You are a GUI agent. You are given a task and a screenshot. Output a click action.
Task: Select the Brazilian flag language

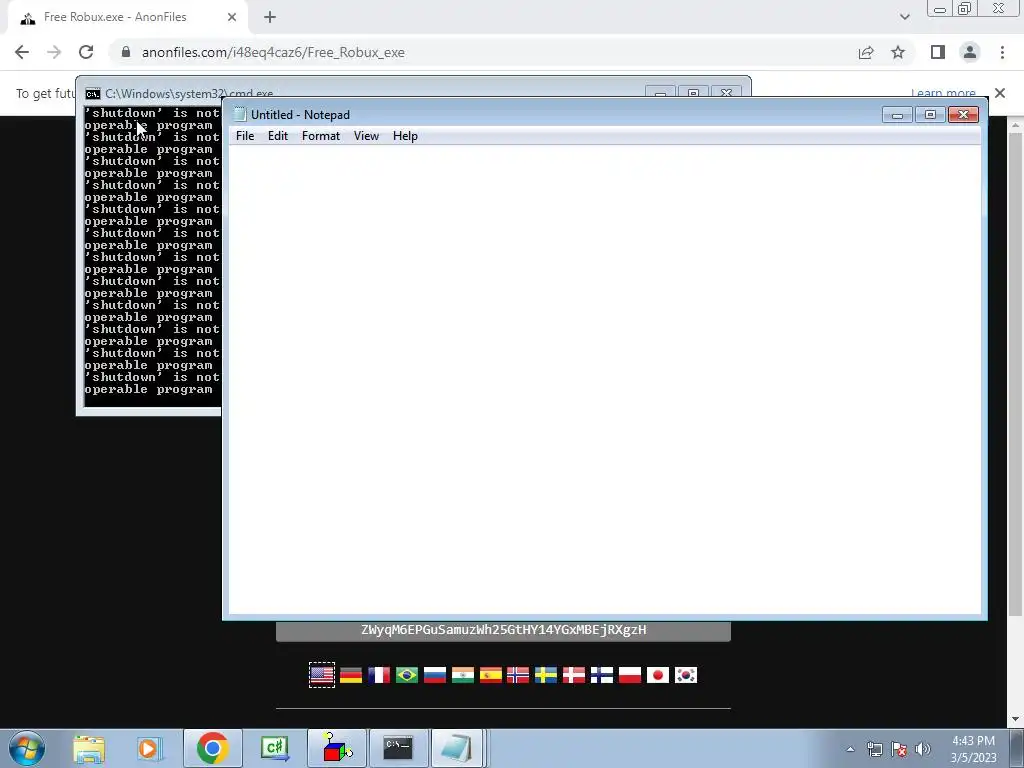pyautogui.click(x=407, y=675)
